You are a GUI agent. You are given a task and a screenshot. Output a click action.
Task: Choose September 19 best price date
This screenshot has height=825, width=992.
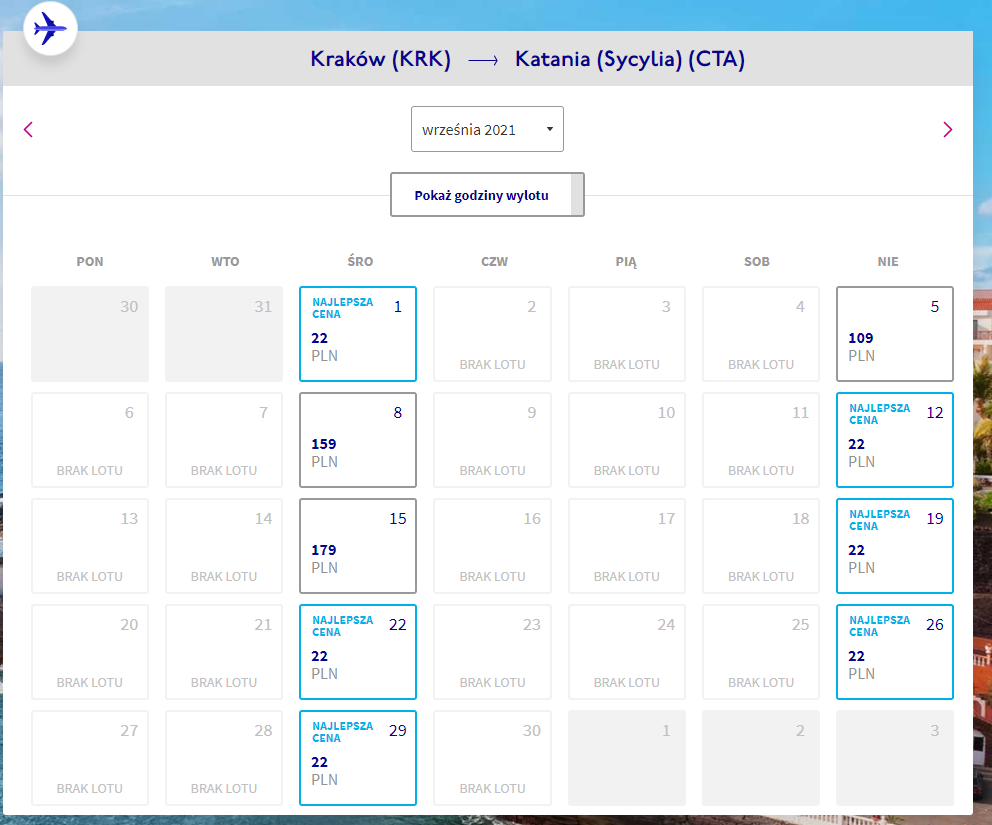point(895,546)
